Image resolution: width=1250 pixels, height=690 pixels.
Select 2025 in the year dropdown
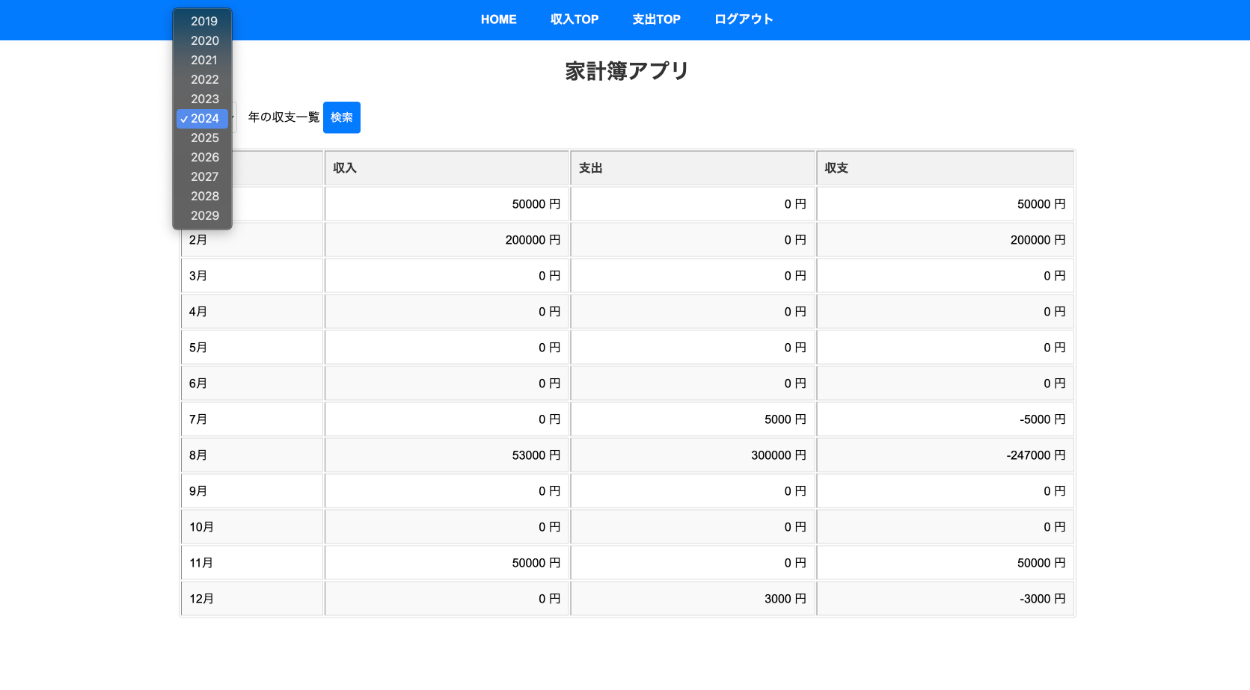[204, 138]
